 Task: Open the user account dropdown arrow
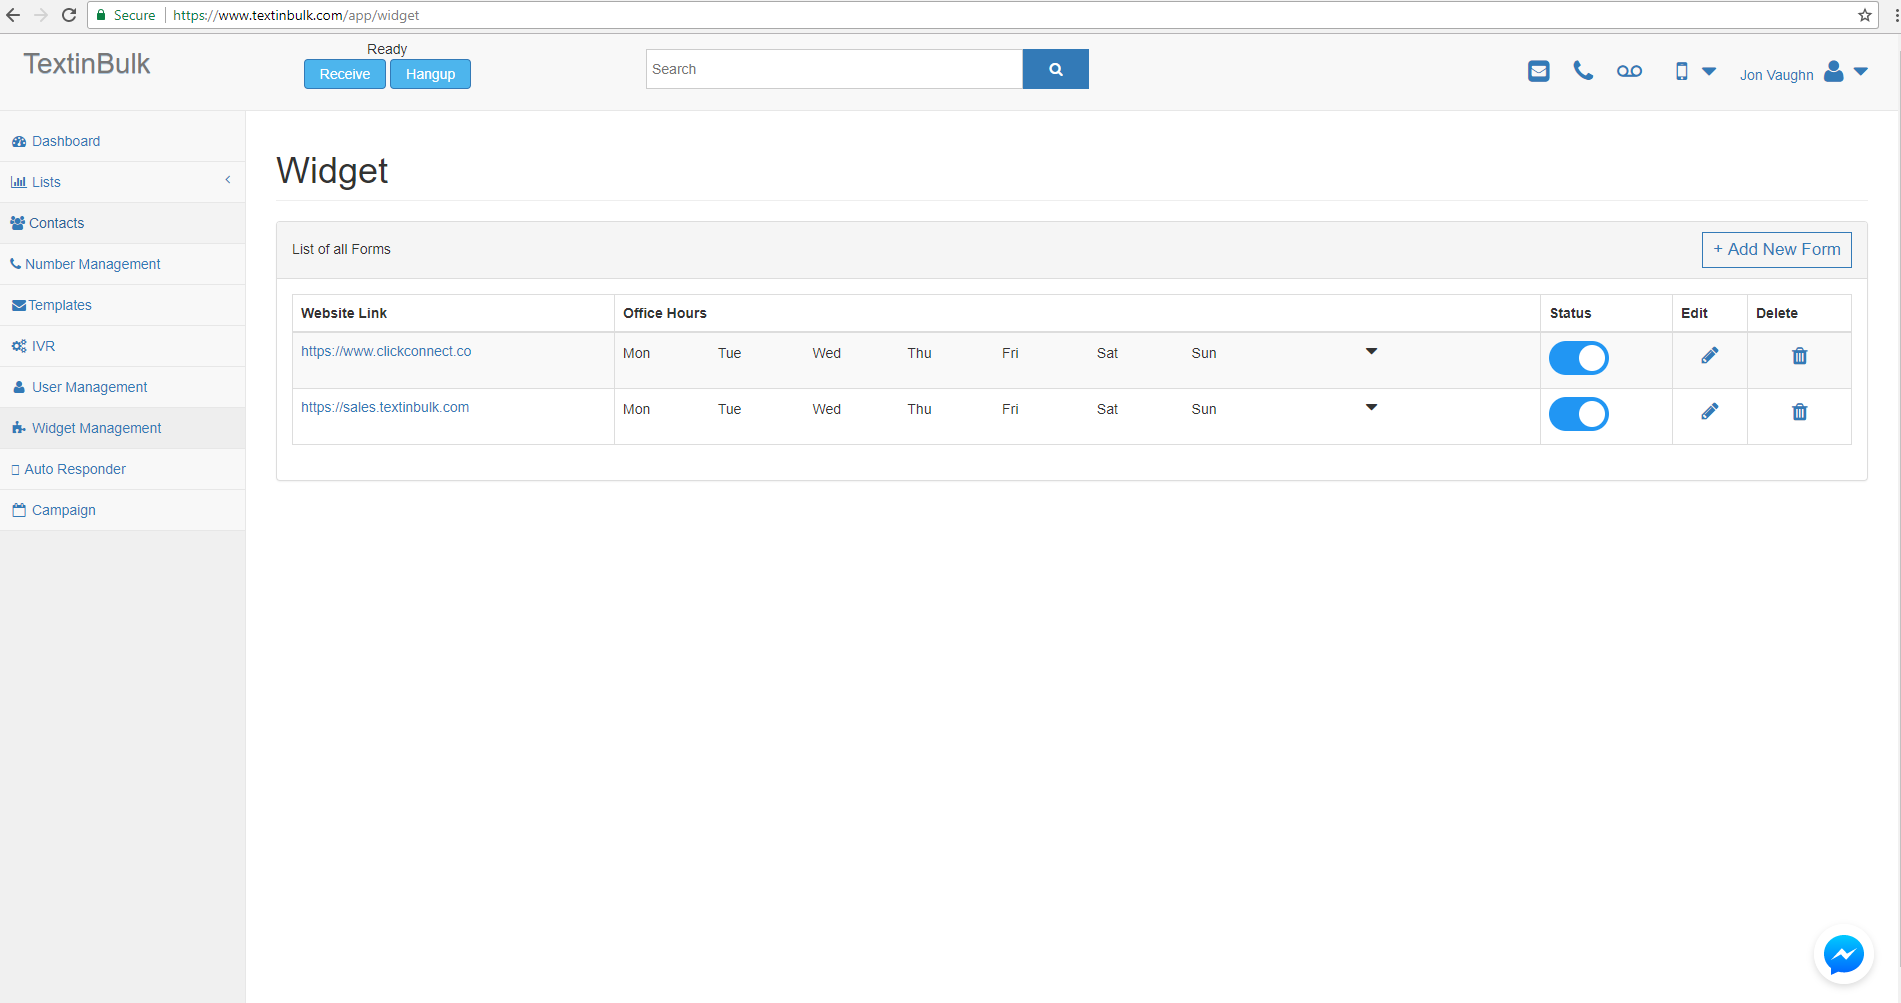point(1861,71)
